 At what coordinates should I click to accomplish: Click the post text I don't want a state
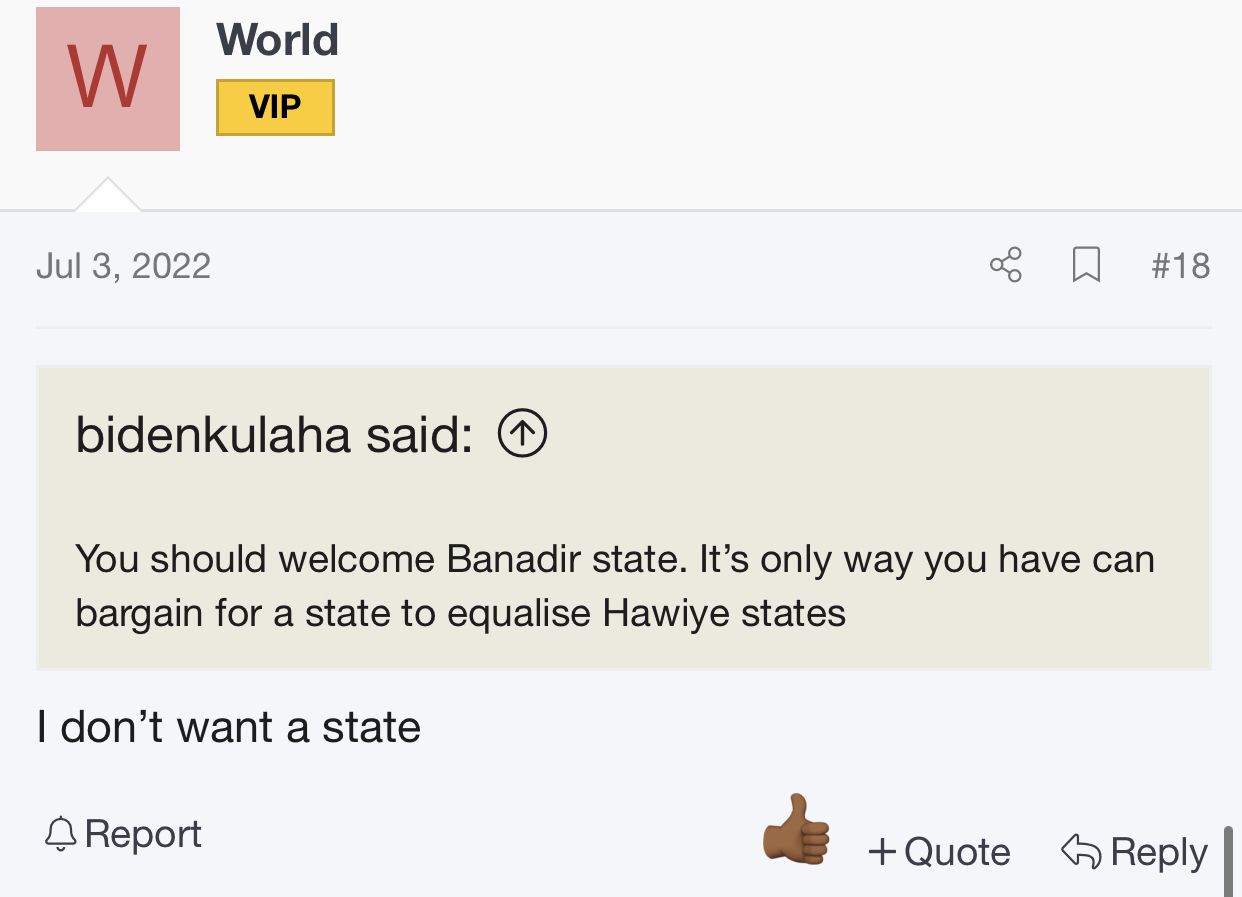coord(228,727)
